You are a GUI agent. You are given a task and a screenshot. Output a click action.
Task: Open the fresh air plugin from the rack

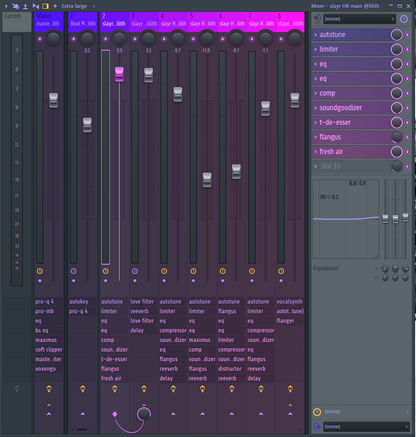tap(353, 152)
